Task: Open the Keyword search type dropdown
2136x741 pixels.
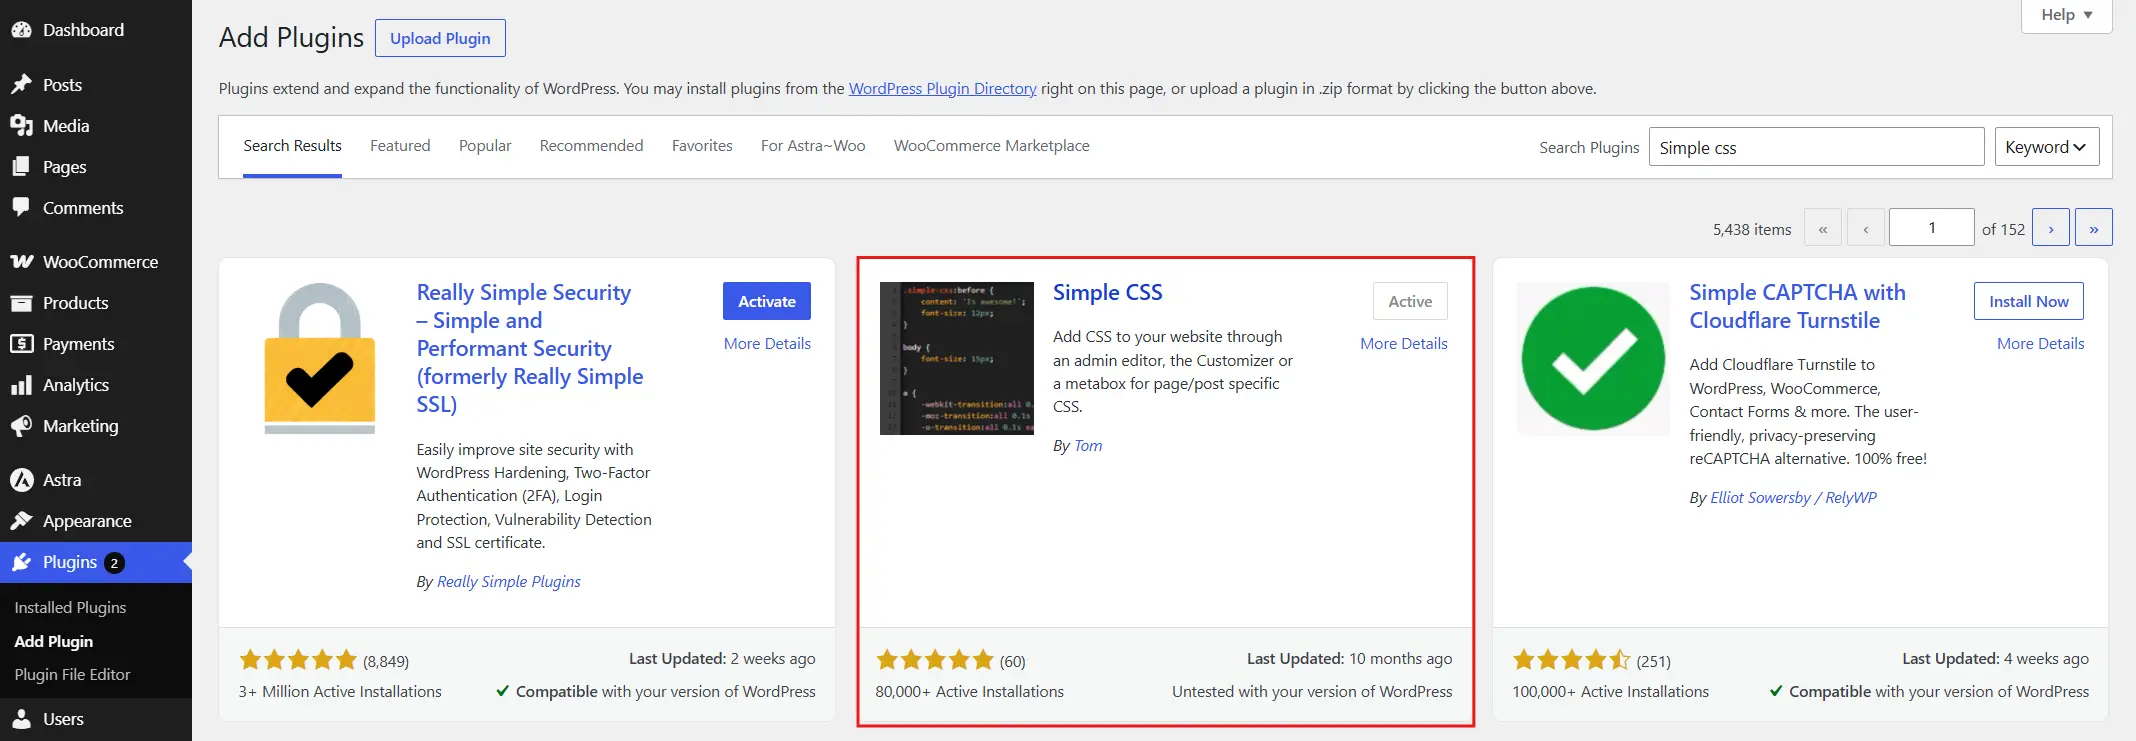Action: click(2047, 147)
